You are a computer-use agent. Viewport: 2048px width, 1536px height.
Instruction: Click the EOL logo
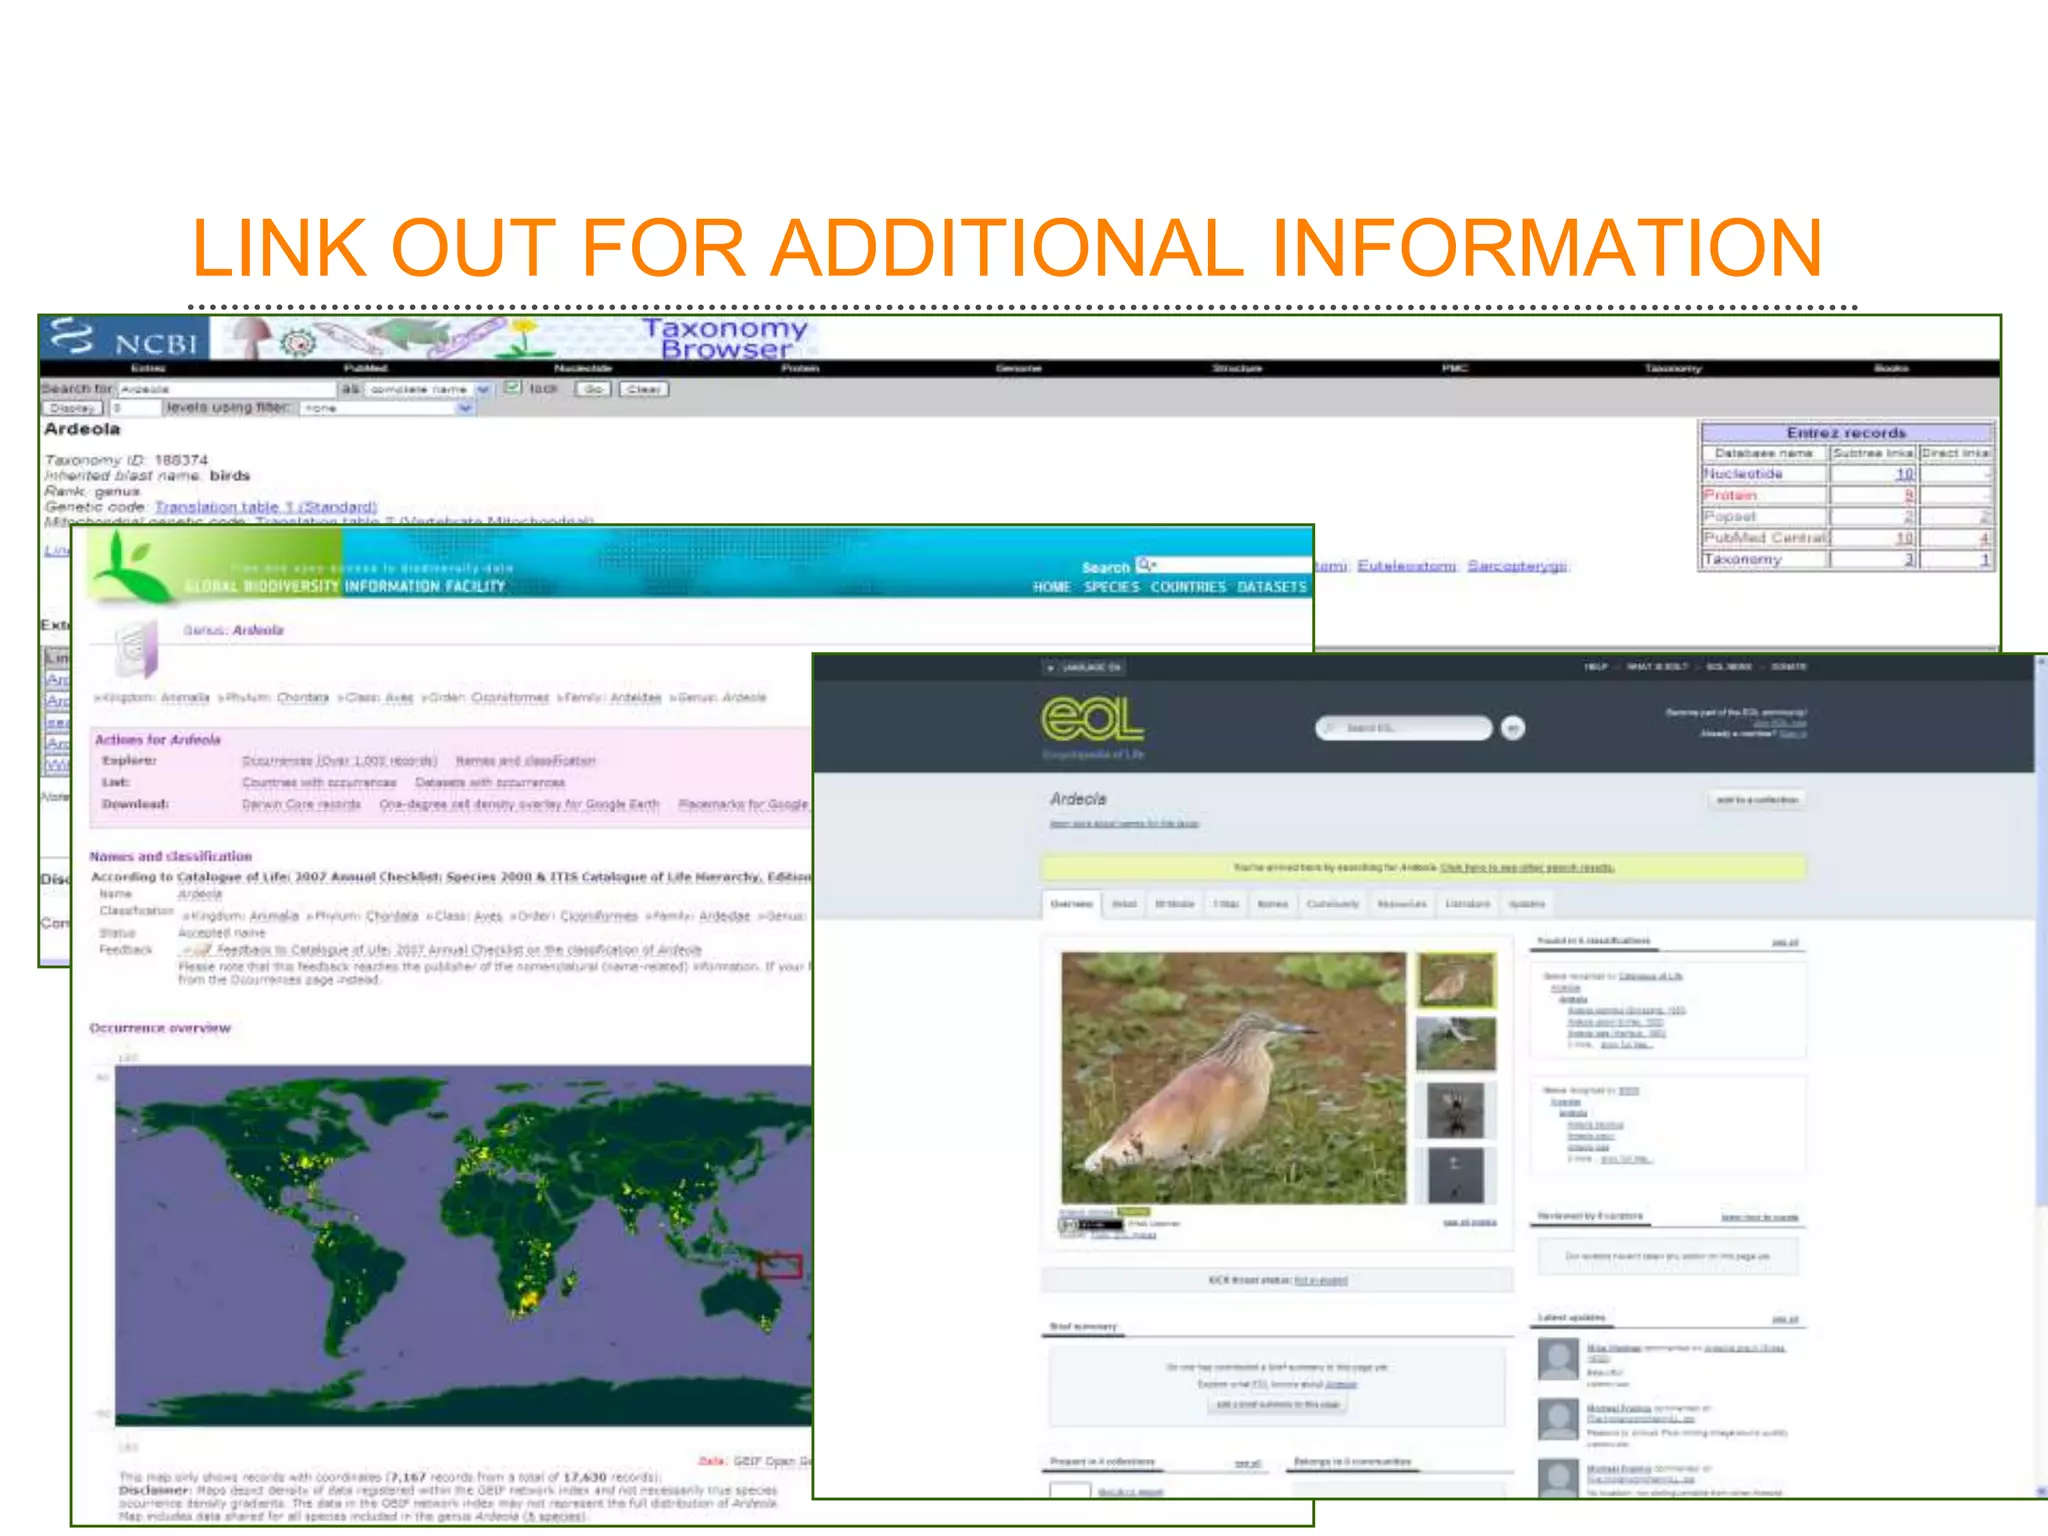[x=1092, y=720]
